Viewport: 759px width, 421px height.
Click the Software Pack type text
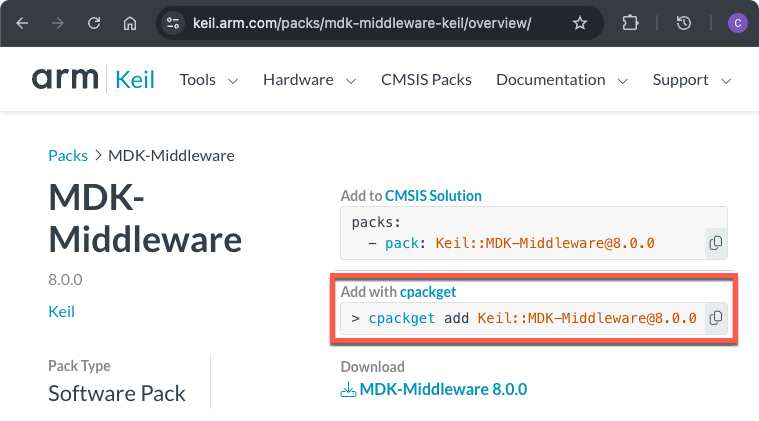tap(117, 393)
